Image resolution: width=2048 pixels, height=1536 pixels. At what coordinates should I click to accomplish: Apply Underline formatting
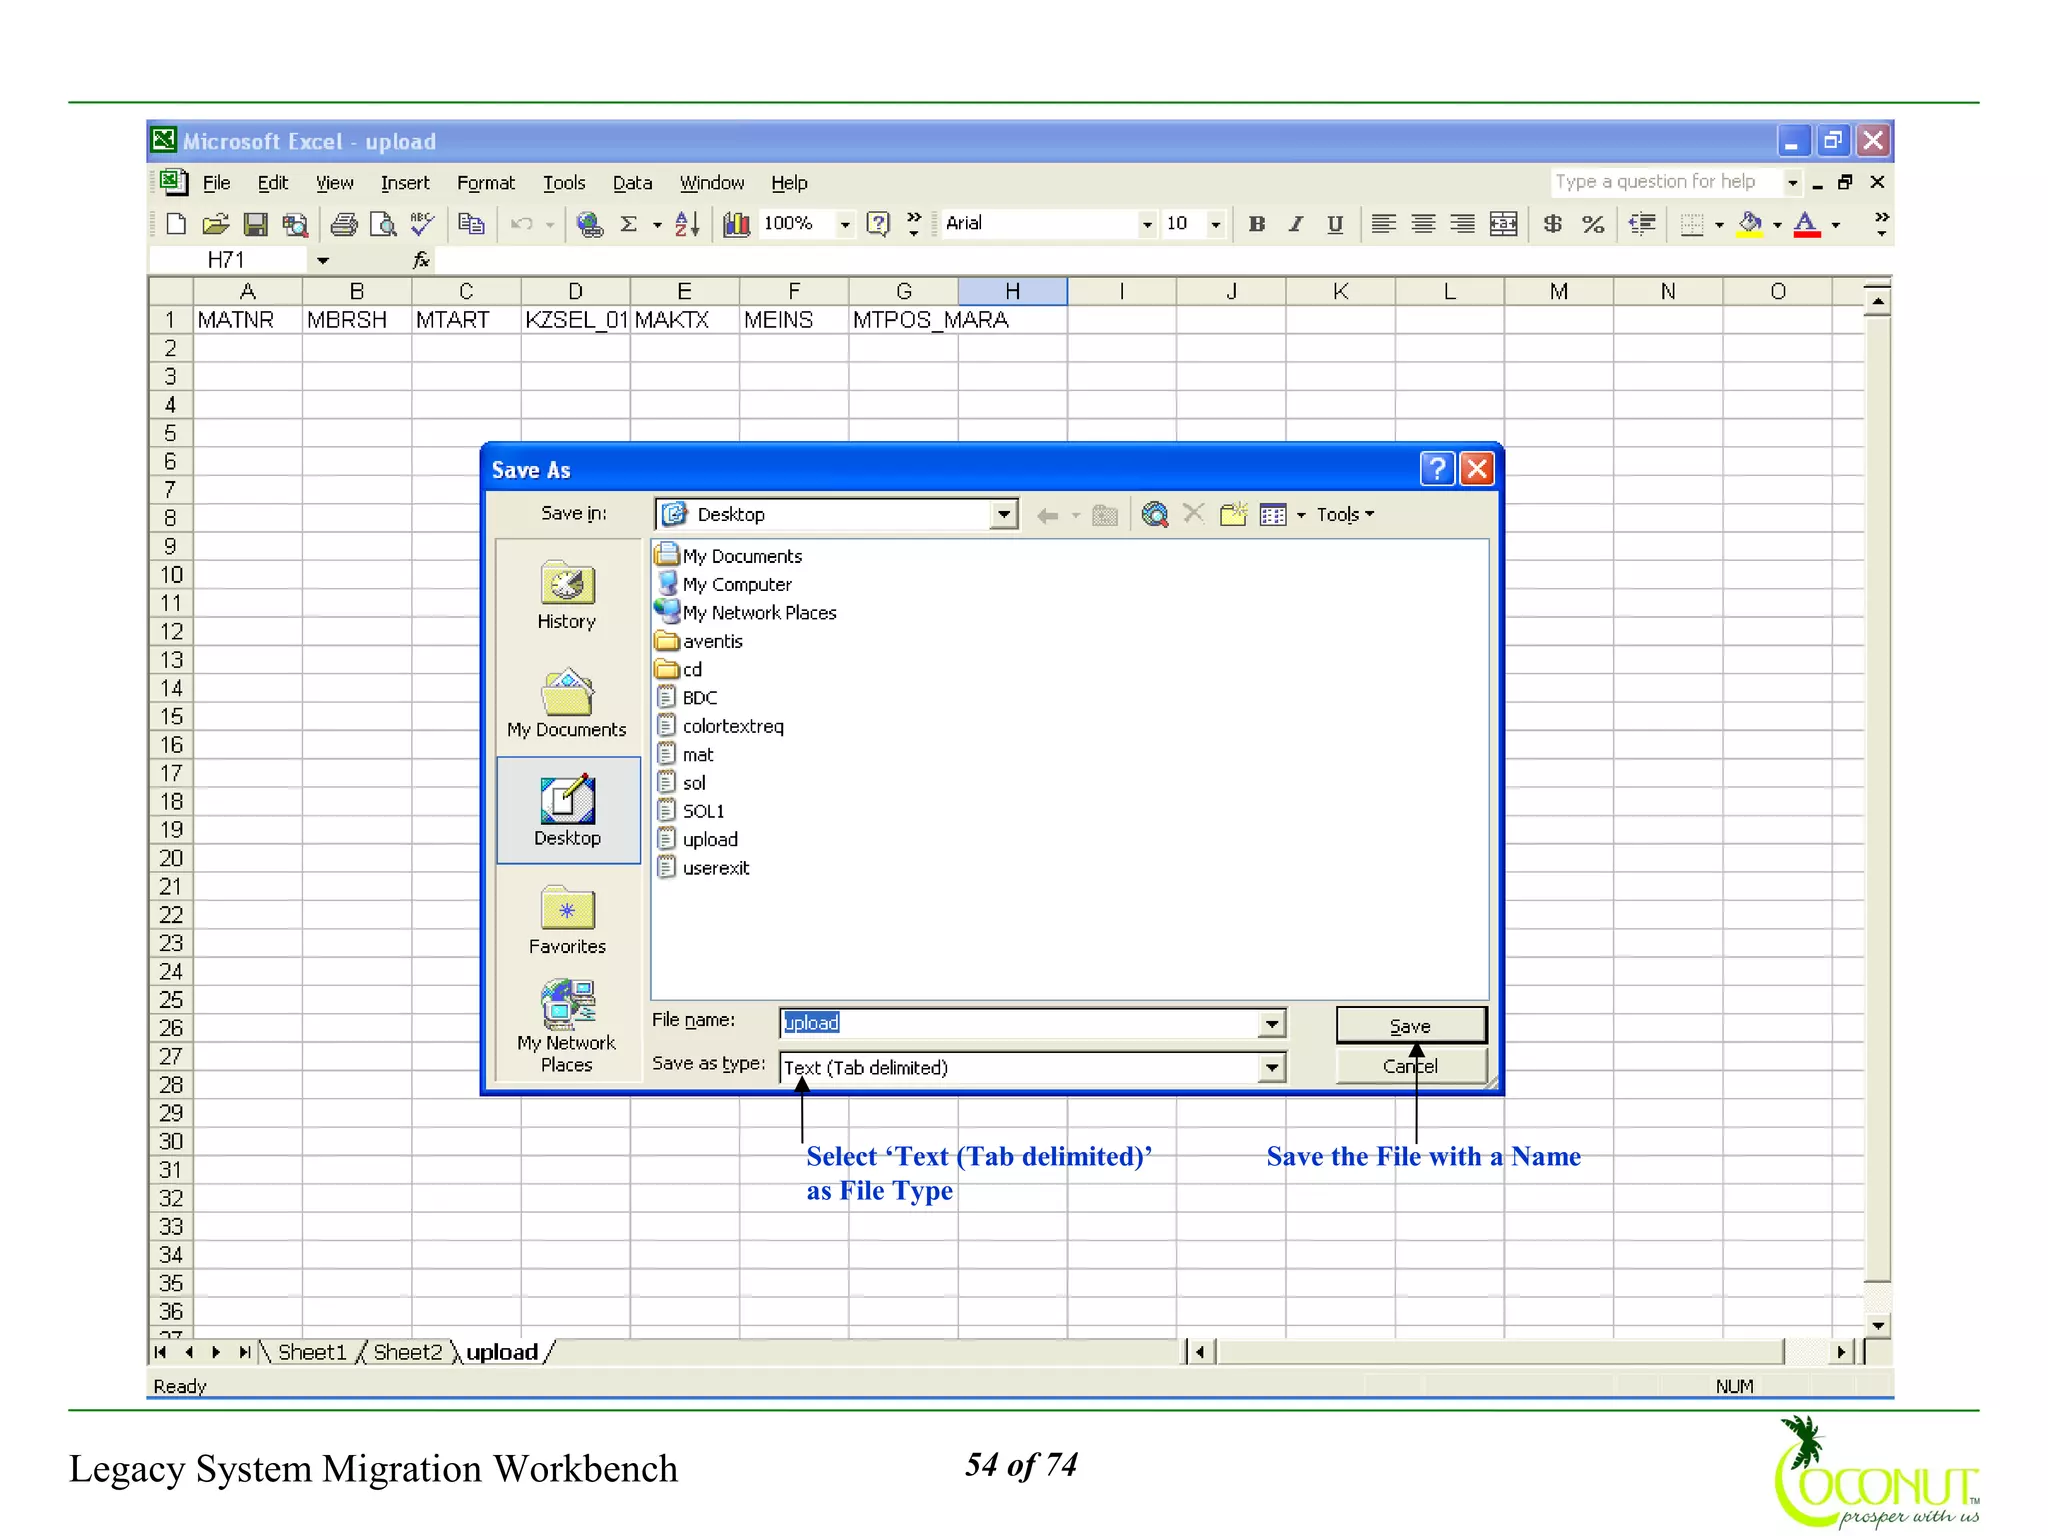1335,224
